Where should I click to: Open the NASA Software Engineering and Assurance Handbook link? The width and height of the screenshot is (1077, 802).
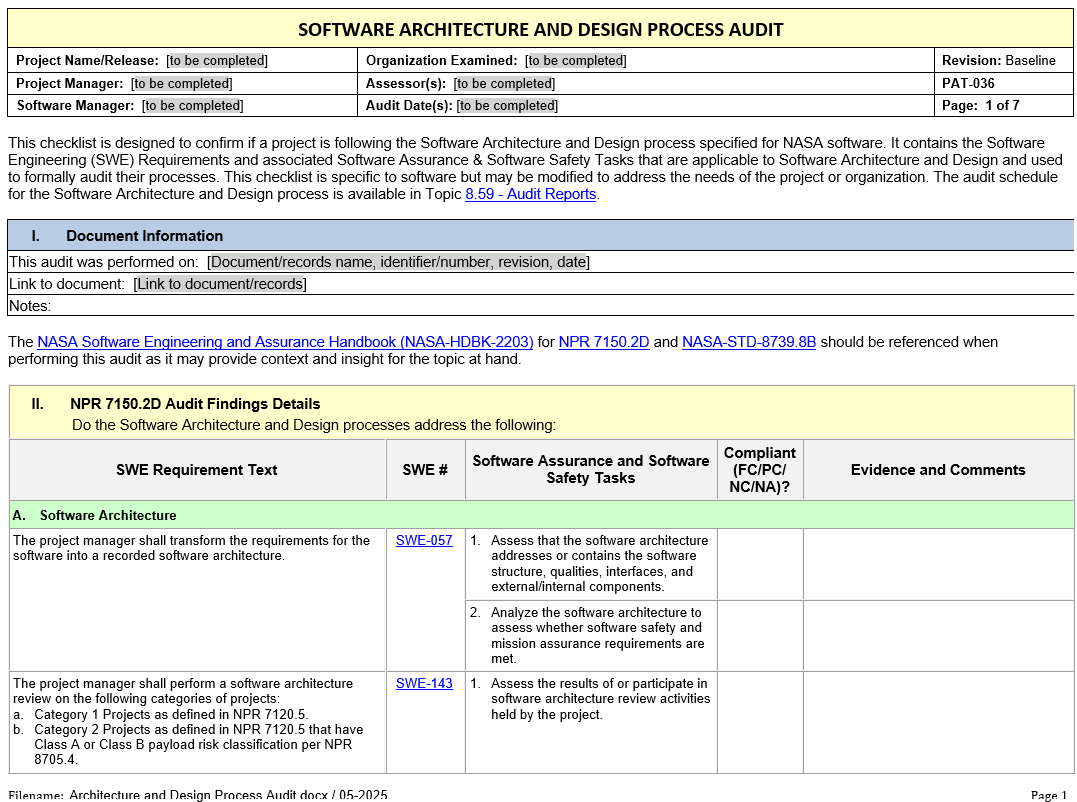click(x=285, y=342)
